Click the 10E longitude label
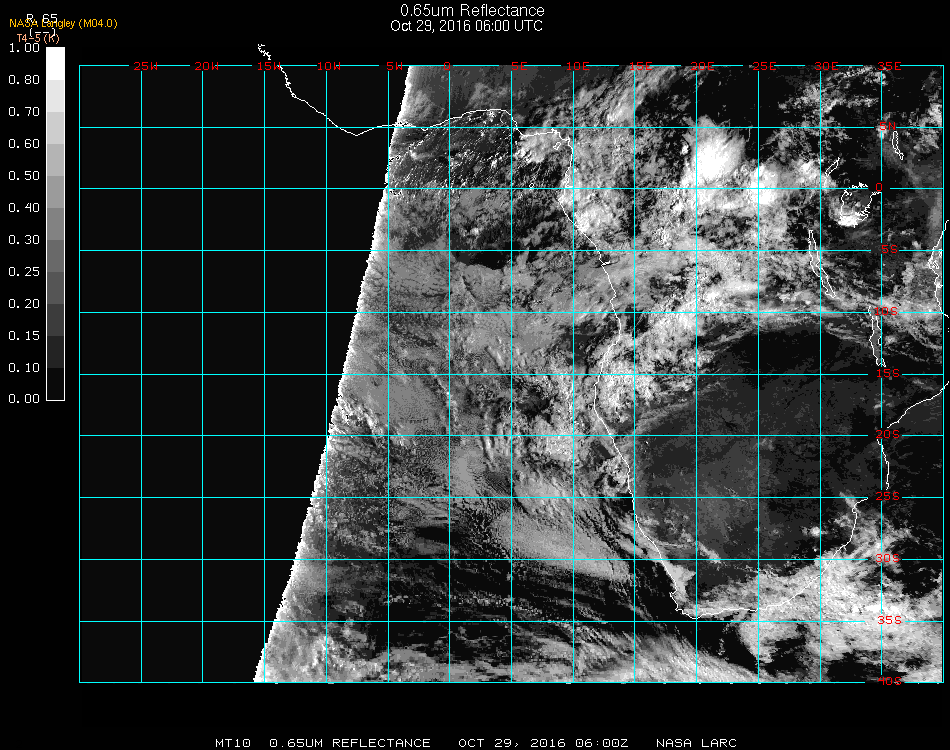The width and height of the screenshot is (950, 750). [x=578, y=66]
